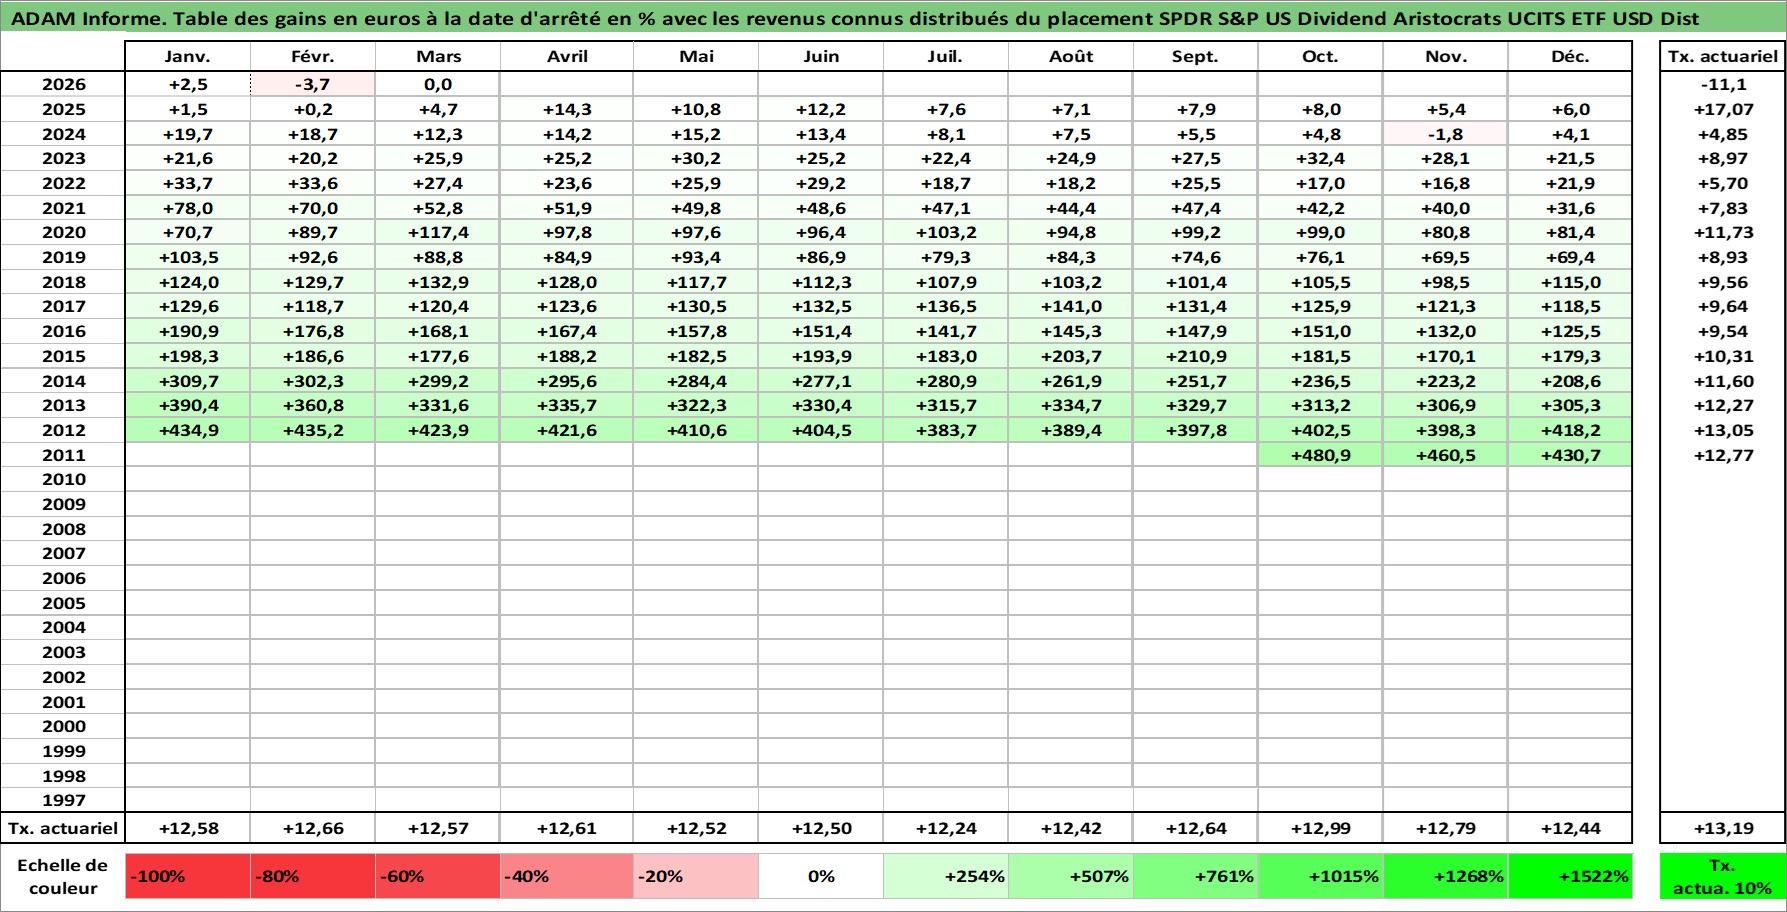Click the 'Nov.' column header
Screen dimensions: 1787x912
tap(1446, 56)
